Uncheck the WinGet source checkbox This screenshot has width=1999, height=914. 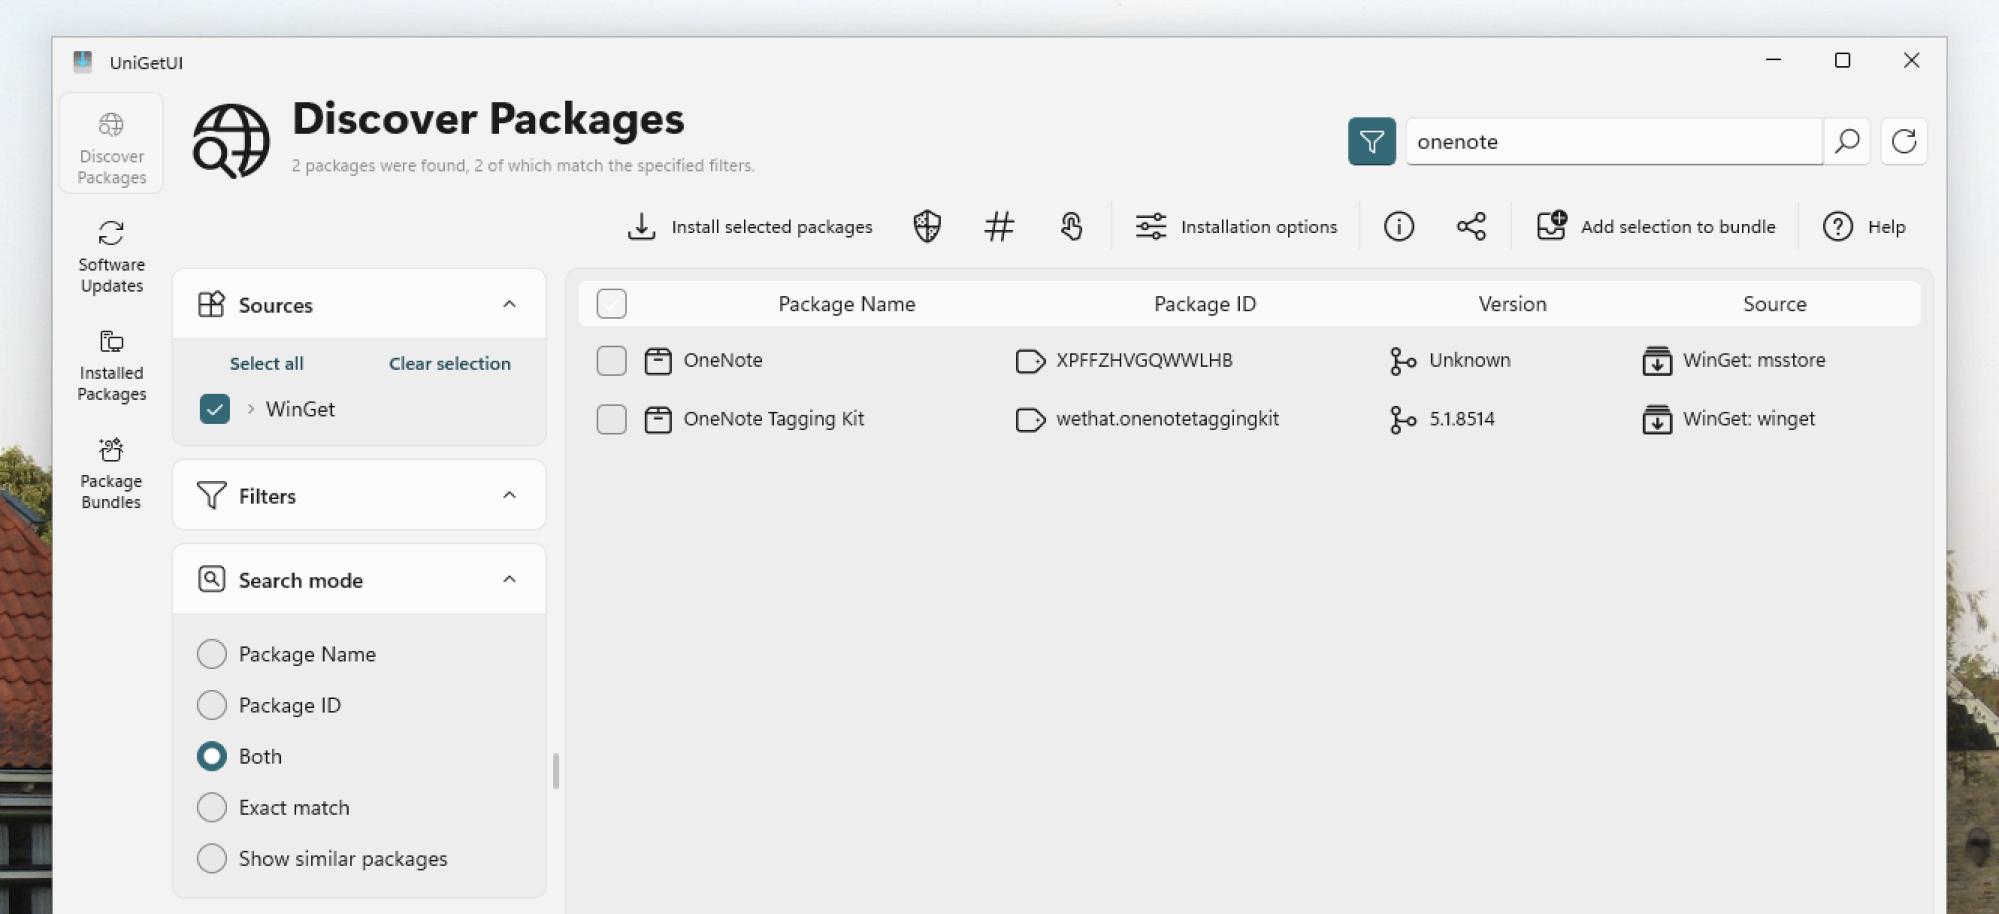213,408
